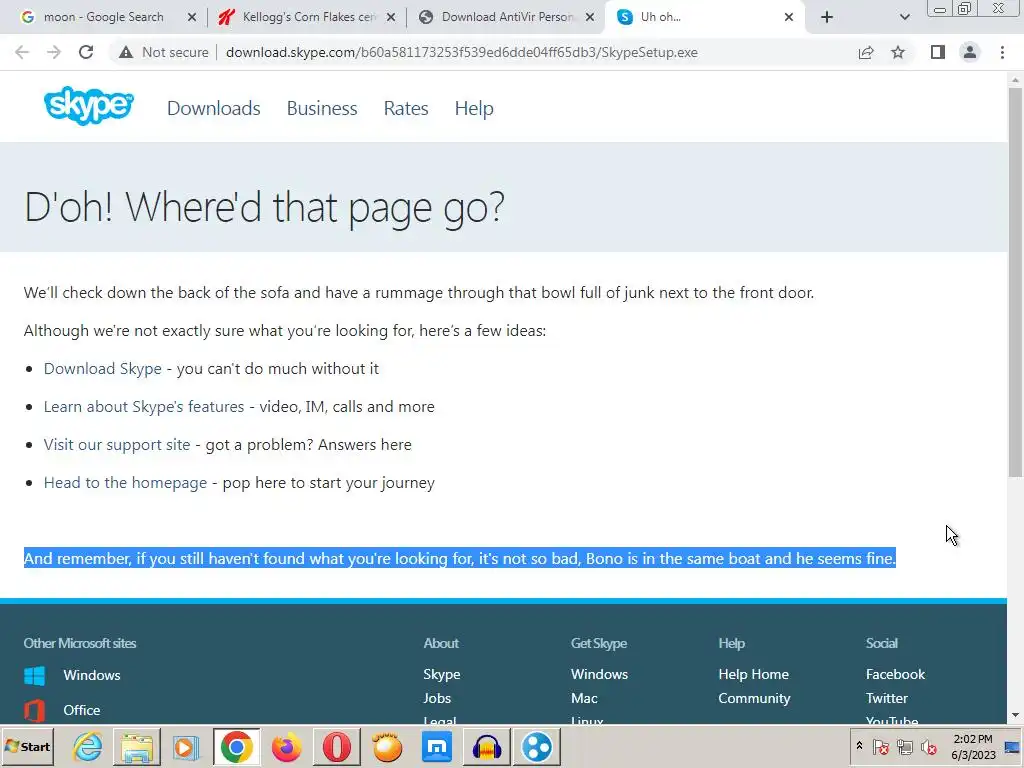The width and height of the screenshot is (1024, 768).
Task: Click the Windows logo icon in footer
Action: pyautogui.click(x=35, y=675)
